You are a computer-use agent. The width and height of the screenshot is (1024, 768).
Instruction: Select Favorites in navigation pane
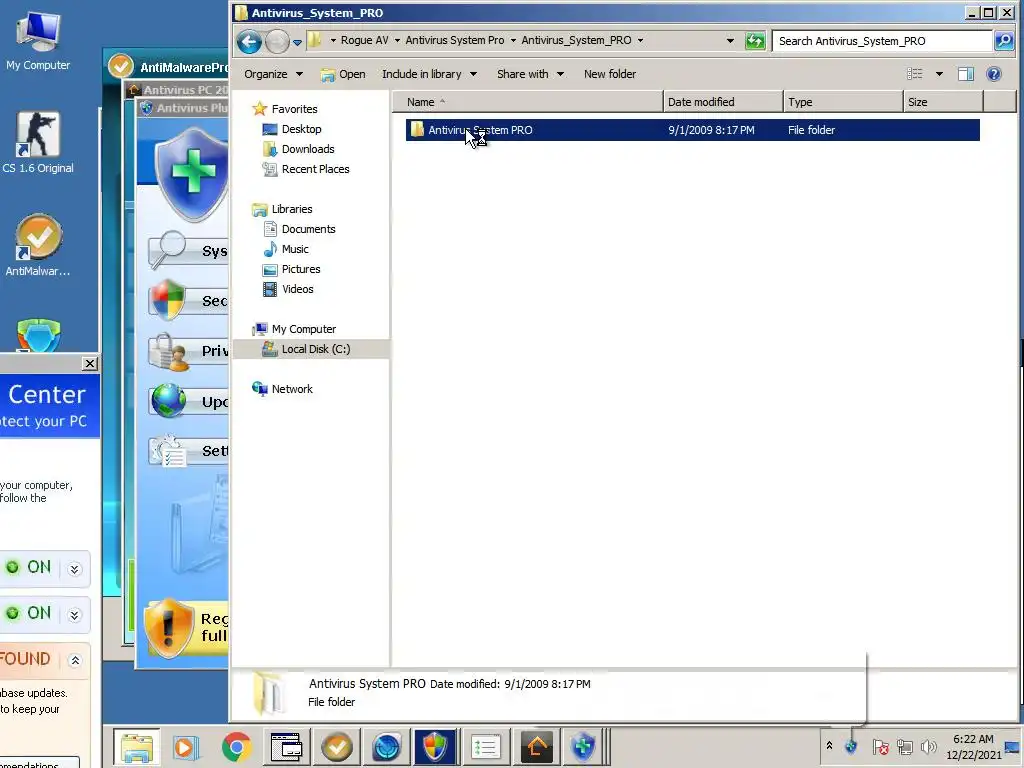[x=285, y=109]
